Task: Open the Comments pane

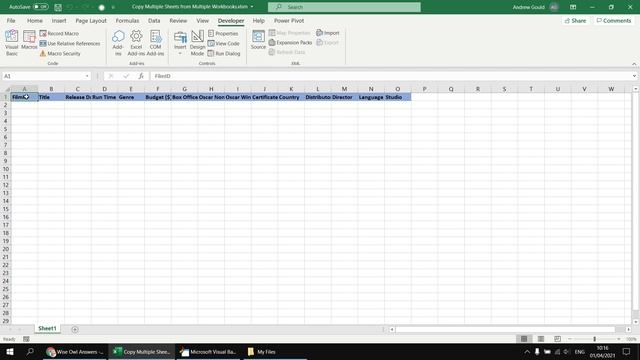Action: tap(613, 20)
